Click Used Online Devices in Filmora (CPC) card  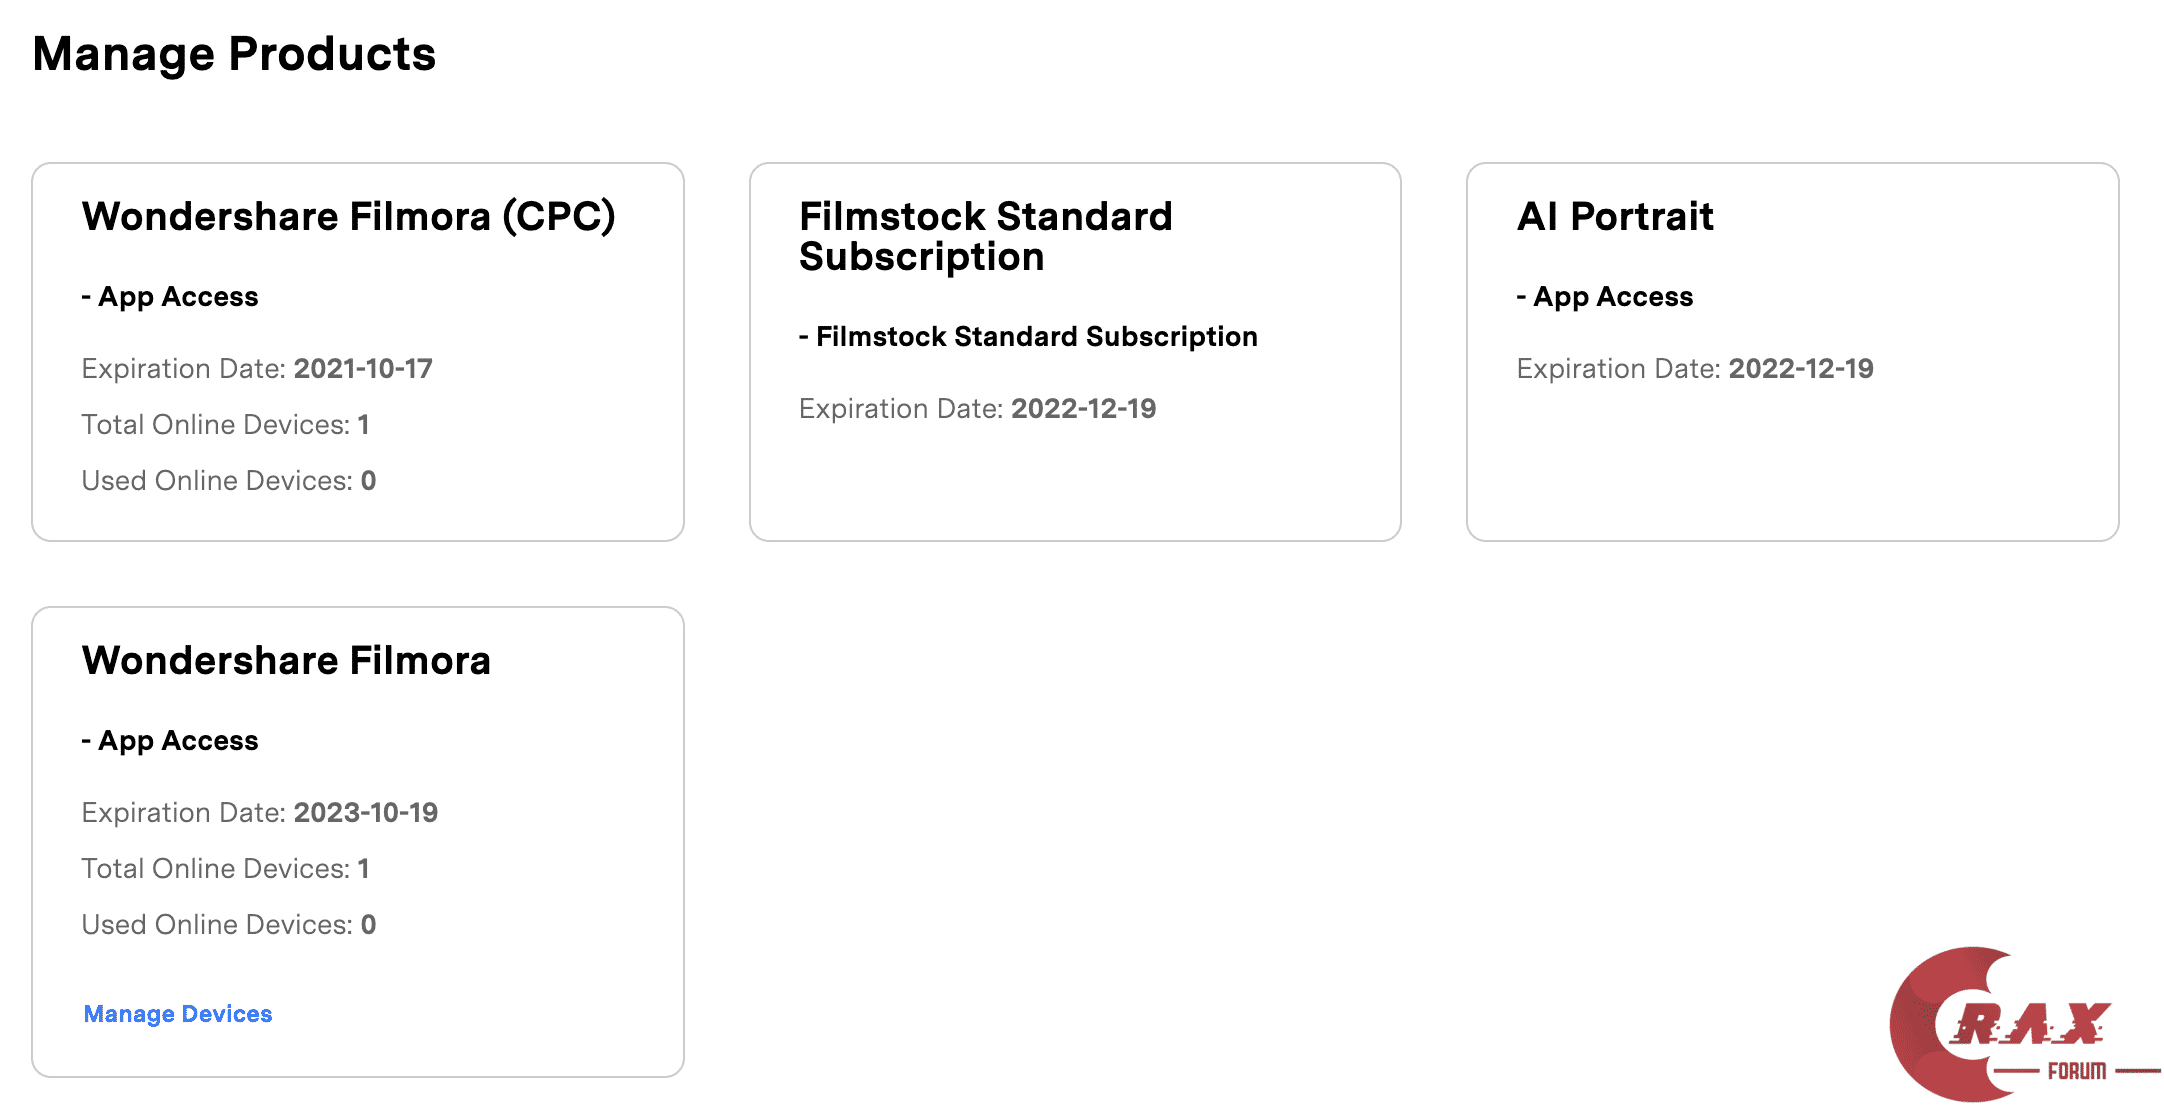click(x=228, y=481)
